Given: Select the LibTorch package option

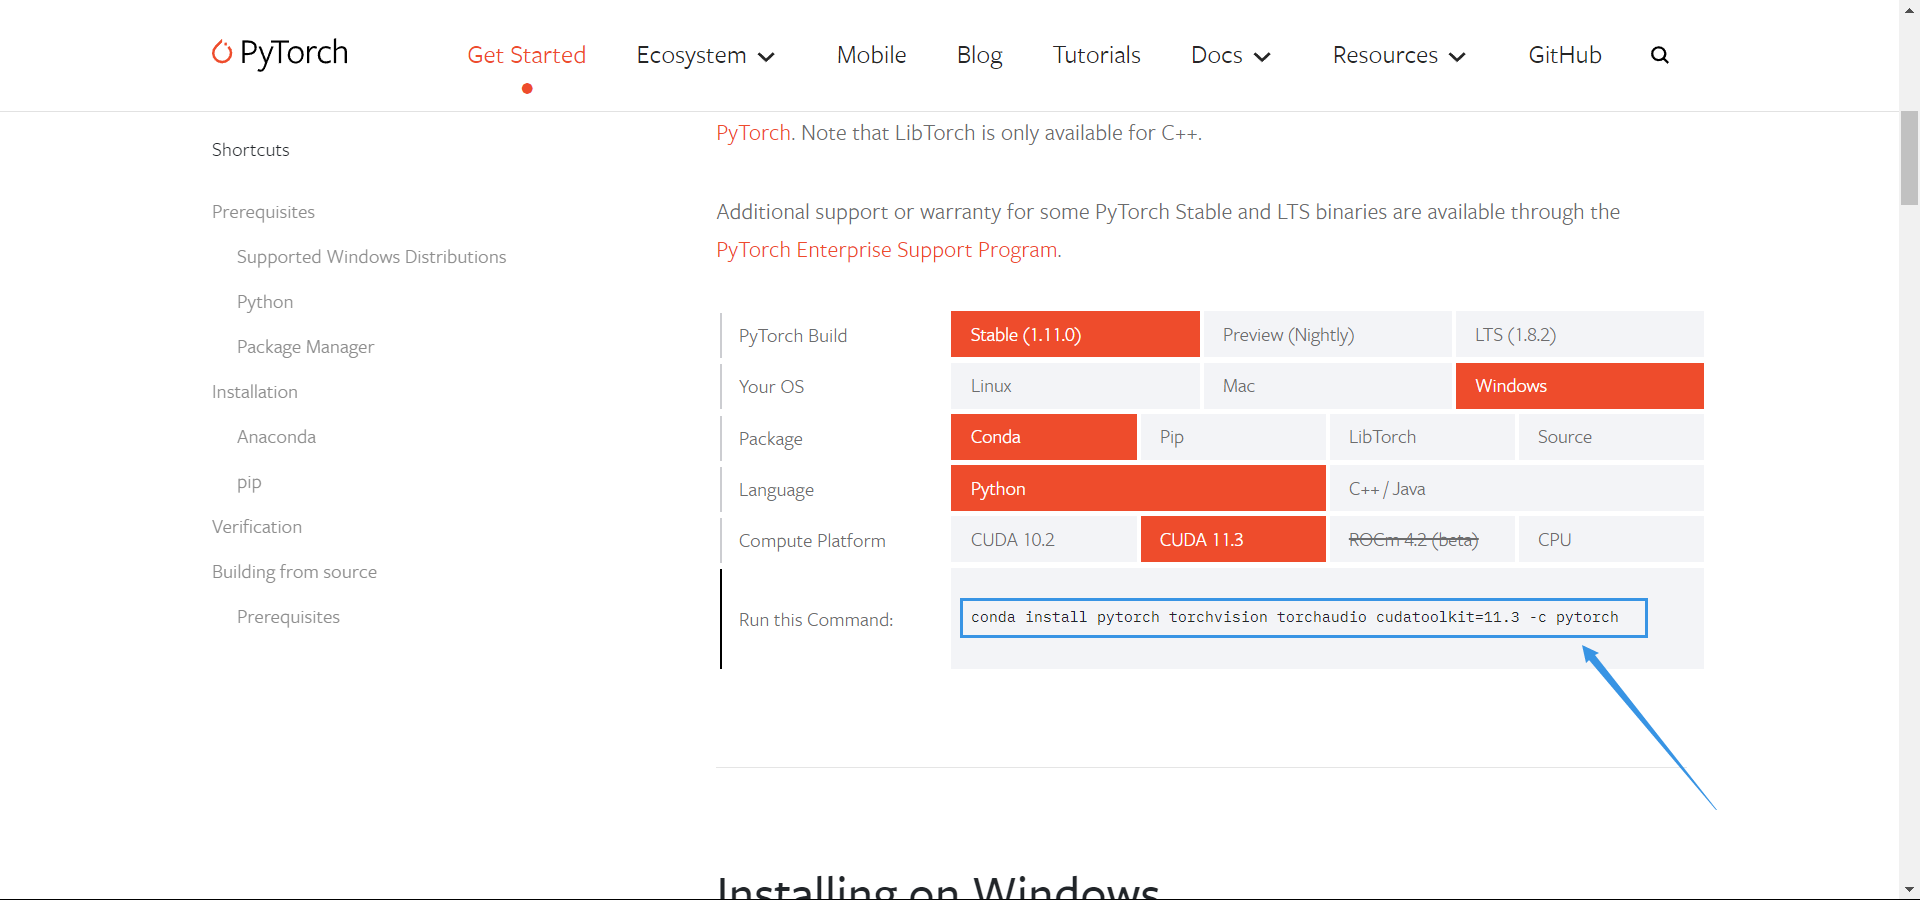Looking at the screenshot, I should pyautogui.click(x=1422, y=437).
